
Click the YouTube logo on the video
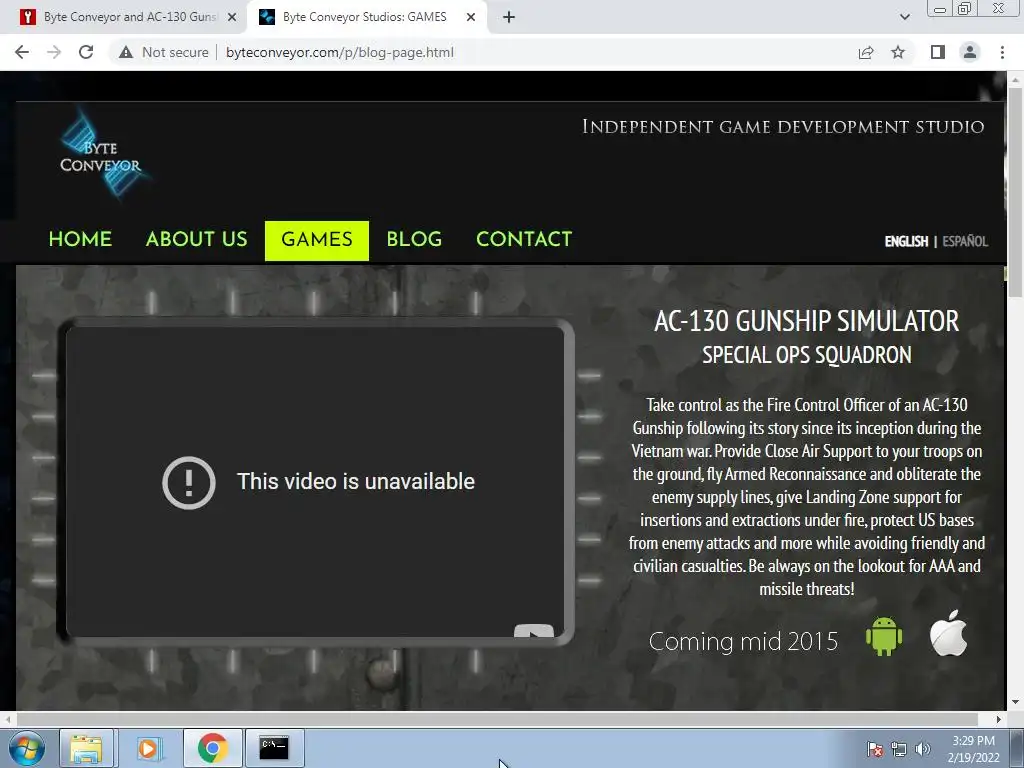click(x=534, y=630)
